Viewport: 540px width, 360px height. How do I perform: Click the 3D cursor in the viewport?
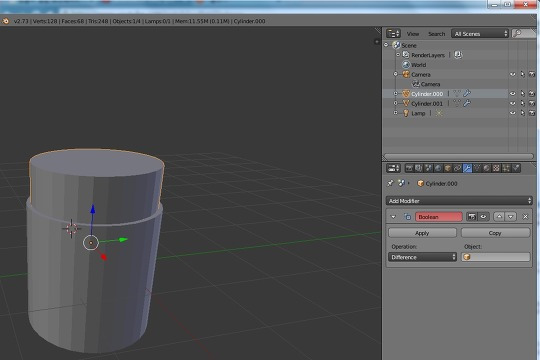point(72,228)
